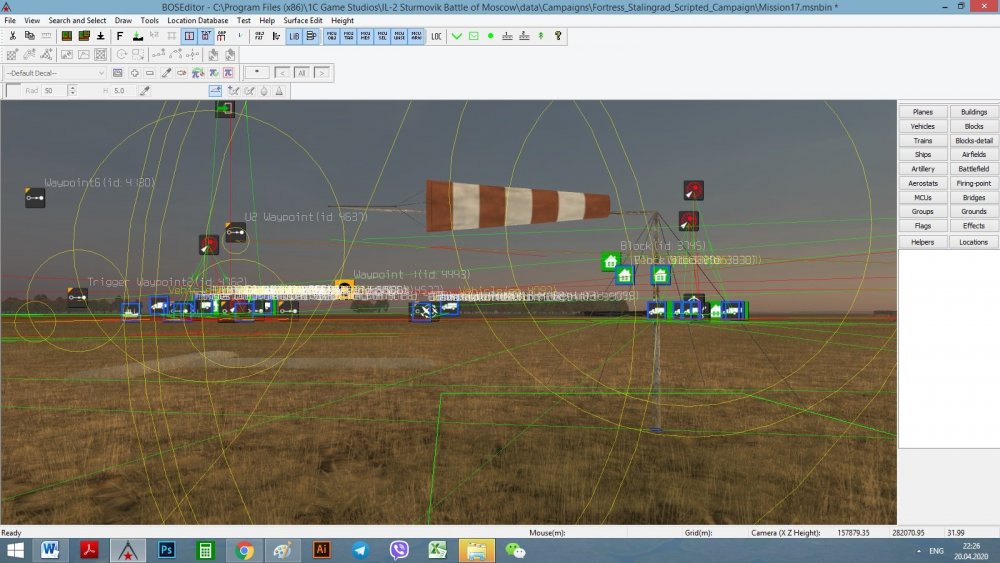Click the Airfields button
This screenshot has height=563, width=1000.
pos(973,155)
